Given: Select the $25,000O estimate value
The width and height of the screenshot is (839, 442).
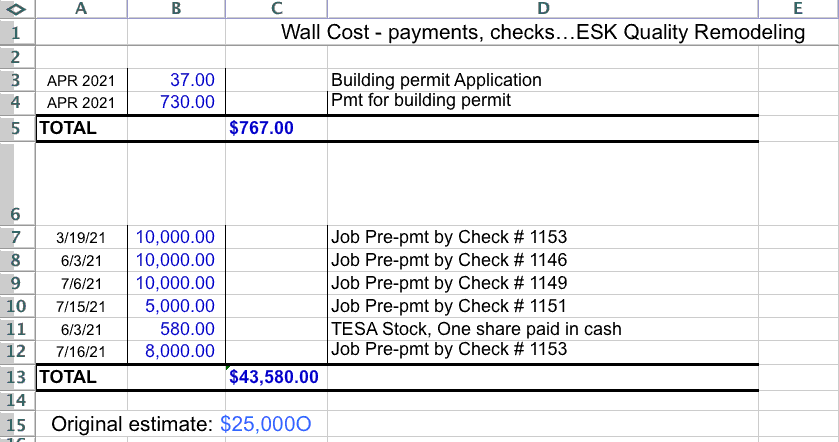Looking at the screenshot, I should coord(265,424).
